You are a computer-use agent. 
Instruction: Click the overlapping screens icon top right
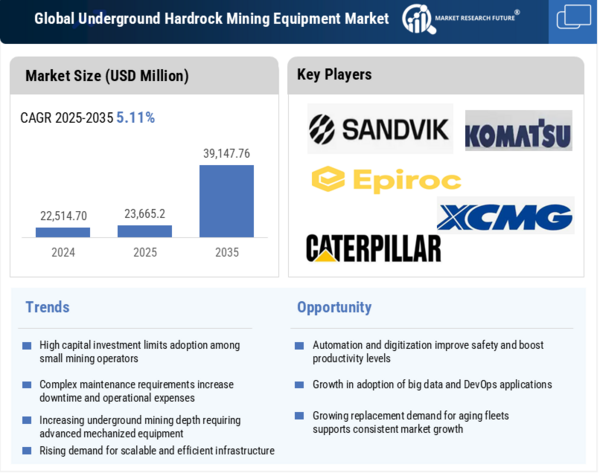[x=574, y=18]
